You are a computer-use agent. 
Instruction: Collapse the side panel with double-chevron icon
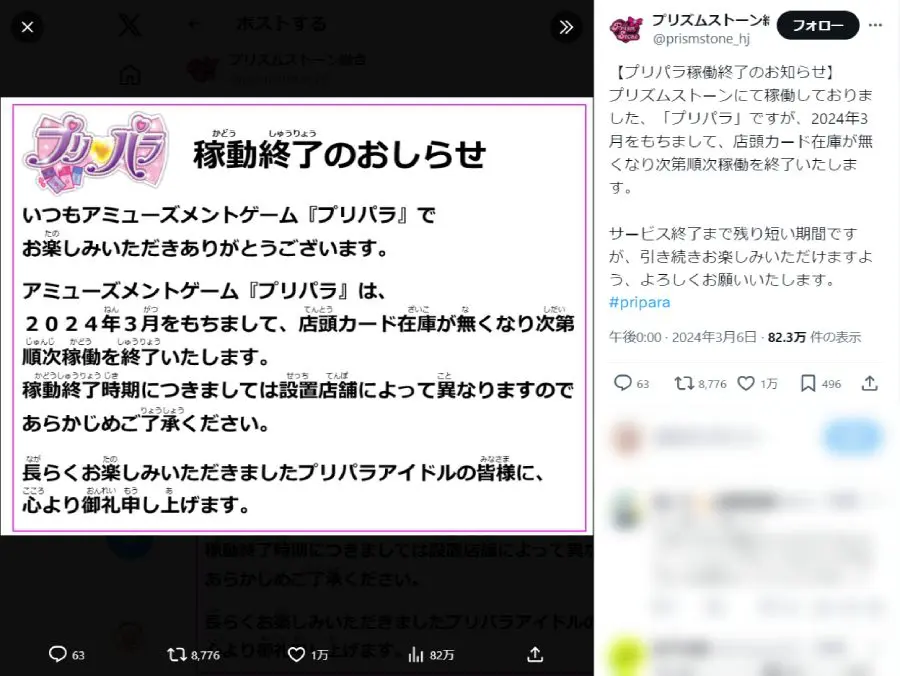pyautogui.click(x=566, y=27)
